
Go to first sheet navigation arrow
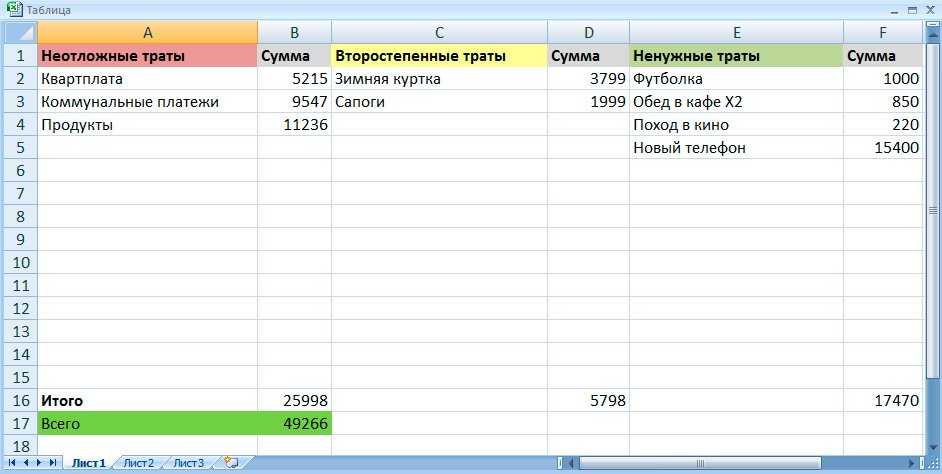point(13,463)
